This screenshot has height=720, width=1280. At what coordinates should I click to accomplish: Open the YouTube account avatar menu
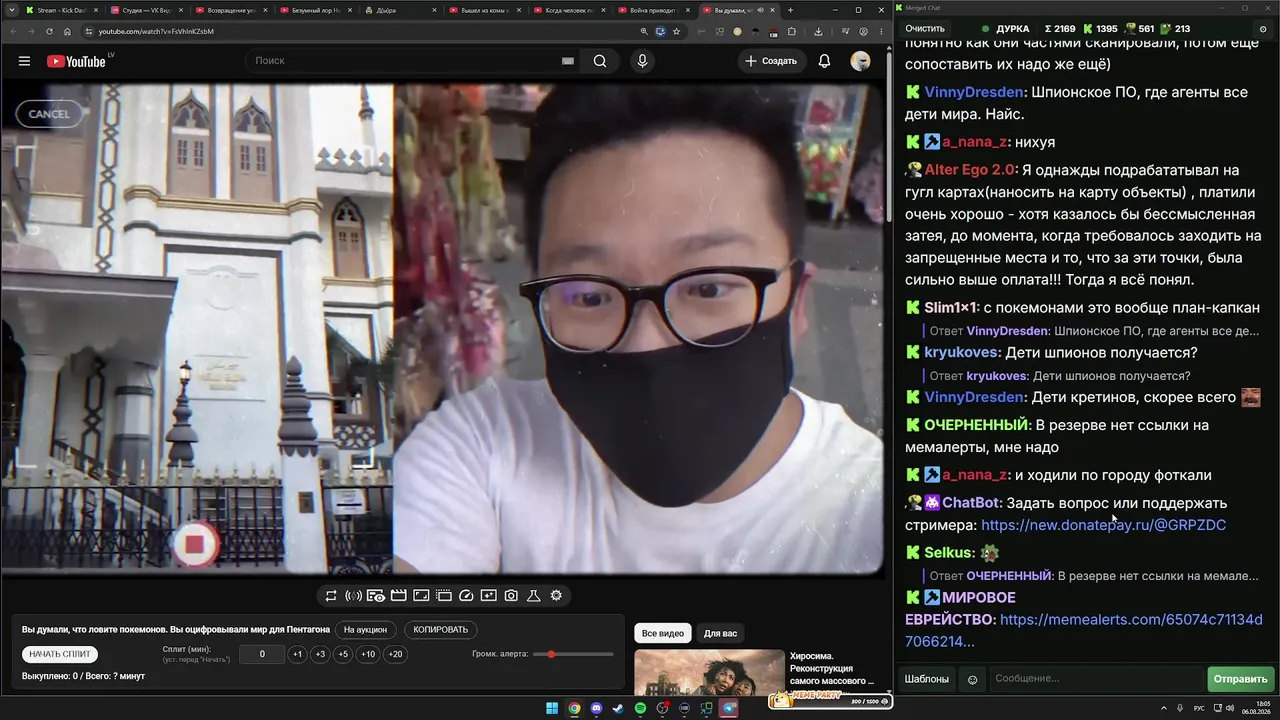tap(860, 61)
